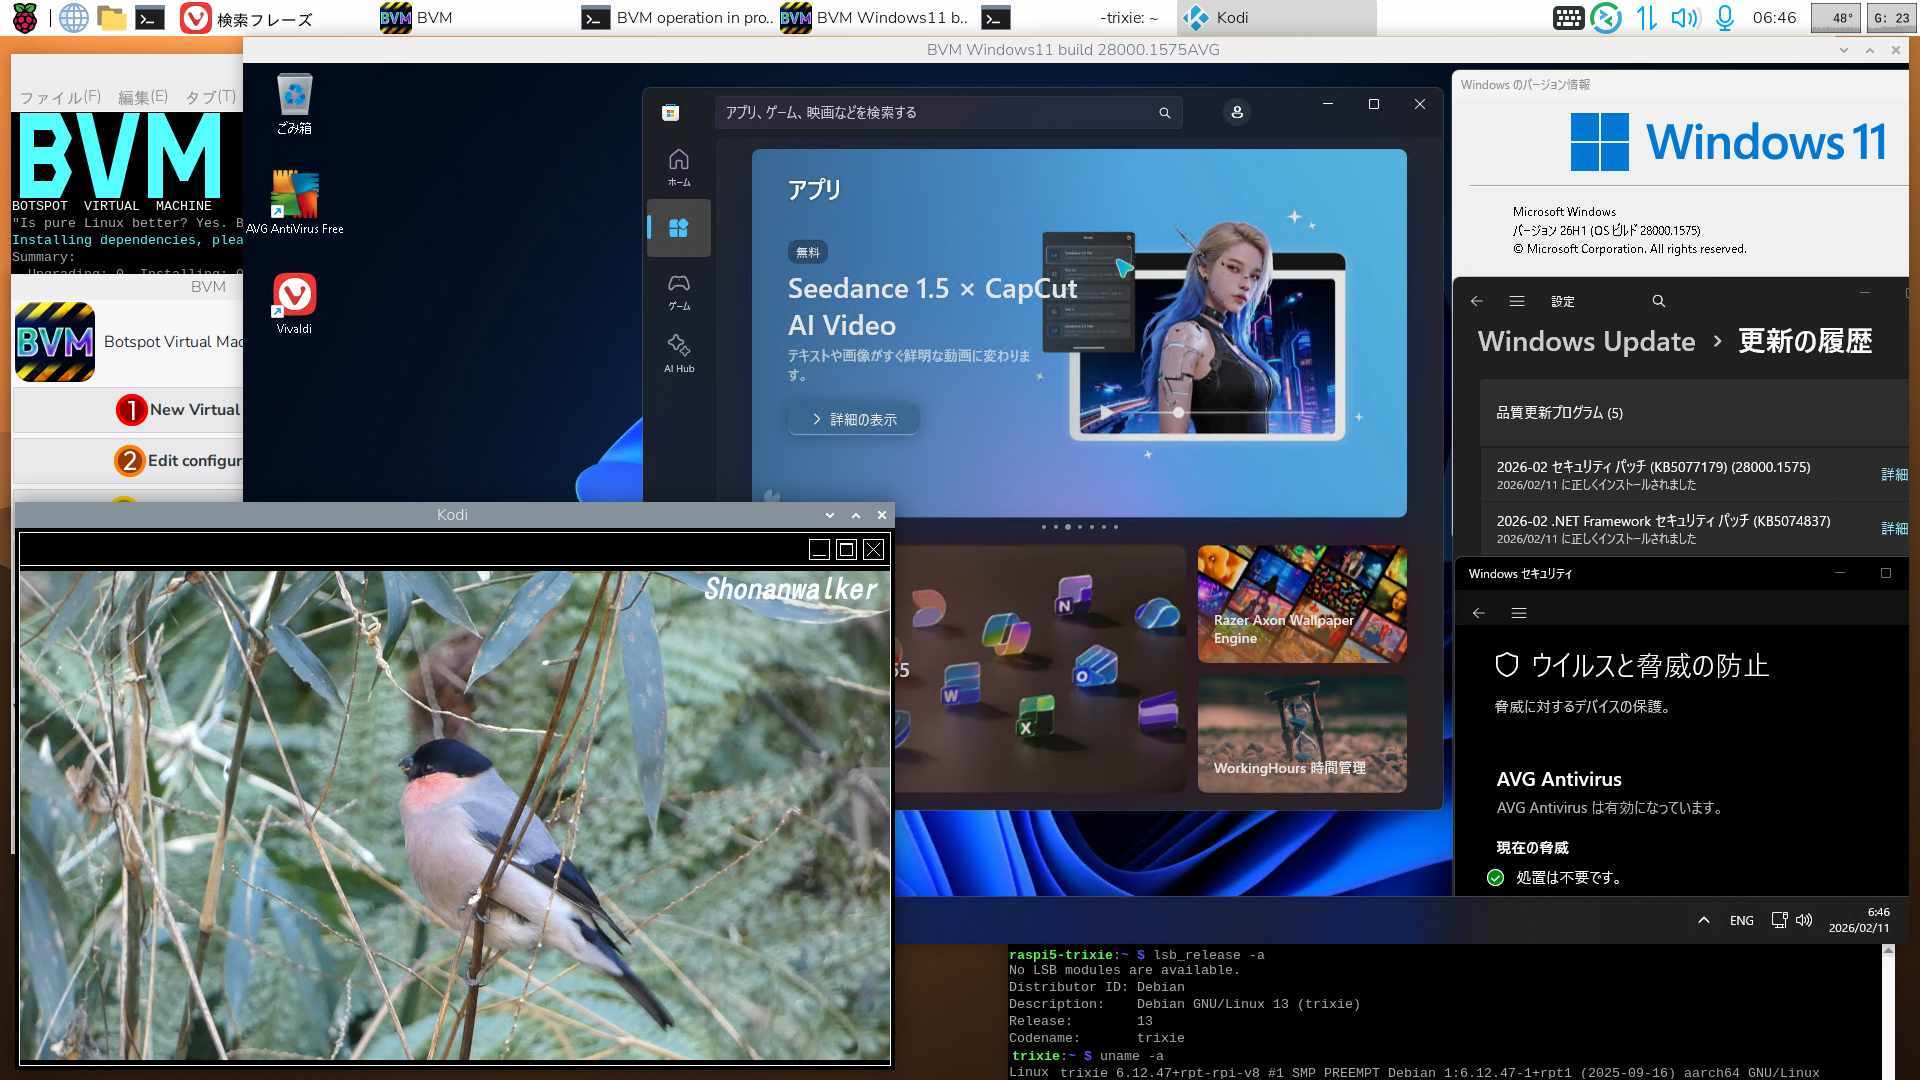Click the Store profile account icon
Viewport: 1920px width, 1080px height.
tap(1237, 112)
